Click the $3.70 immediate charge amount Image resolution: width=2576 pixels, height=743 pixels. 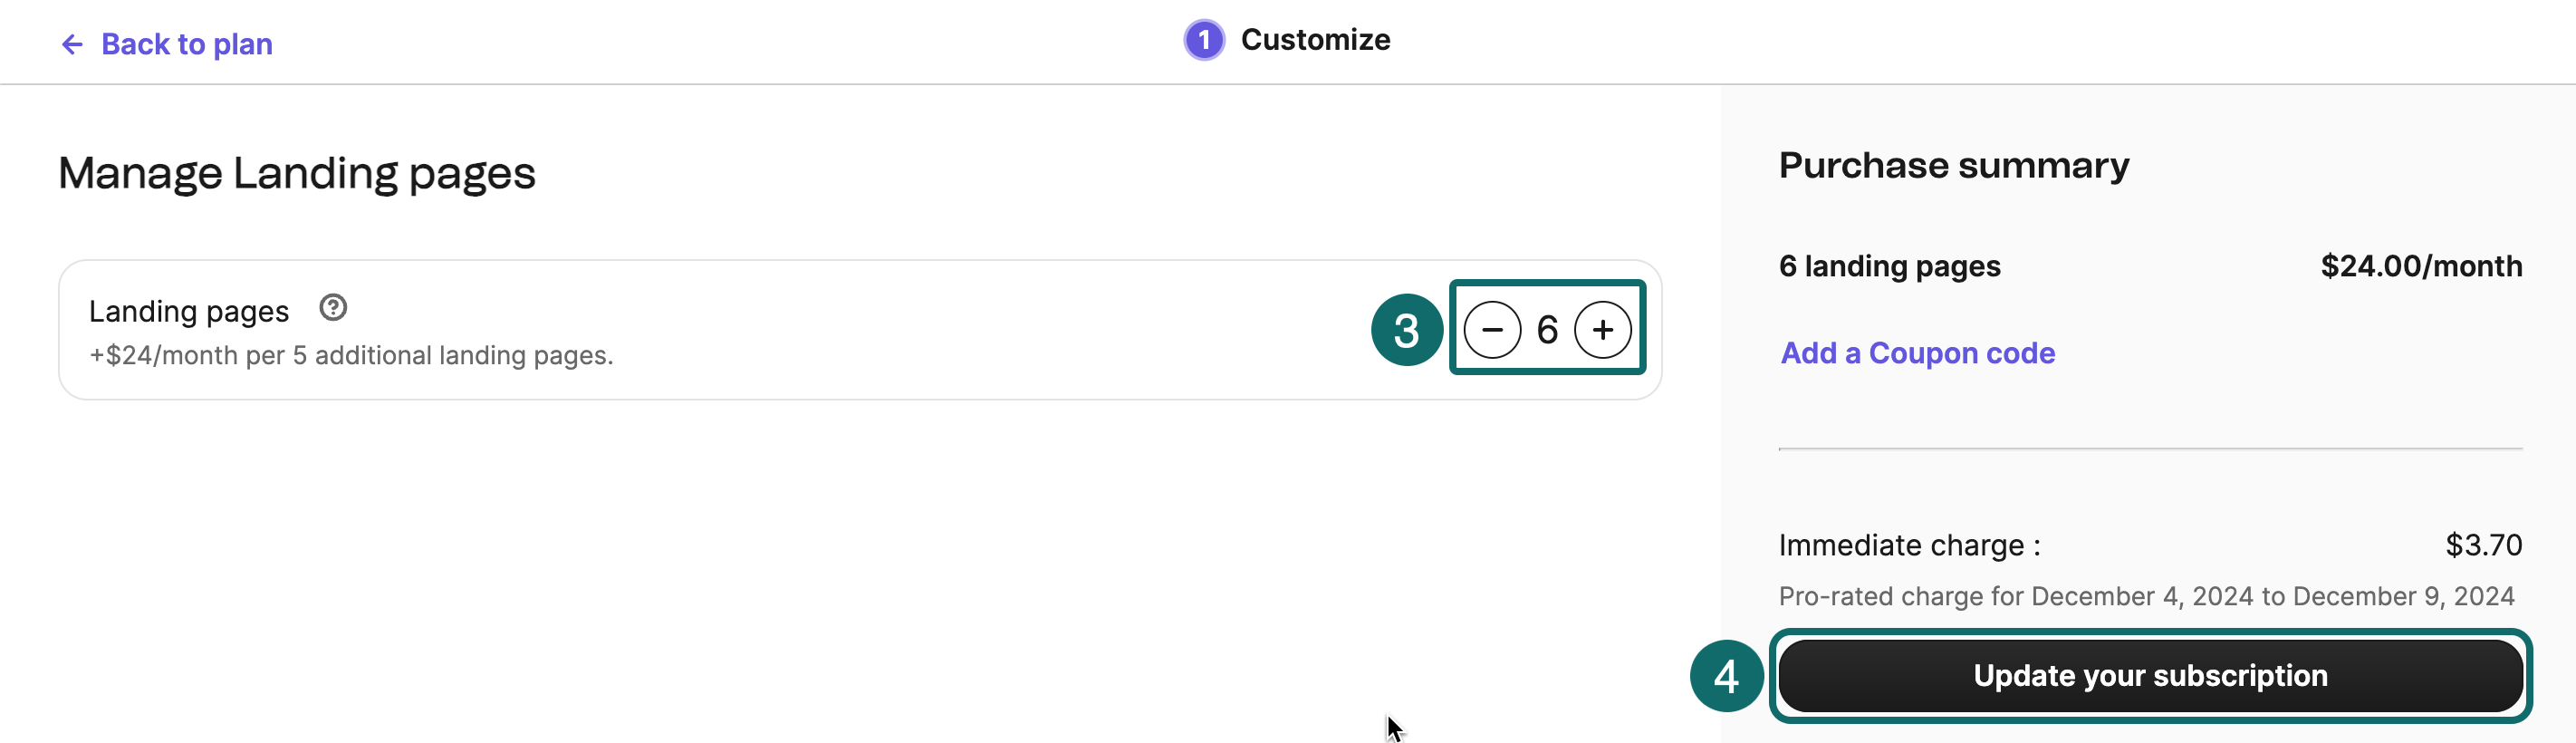2483,545
